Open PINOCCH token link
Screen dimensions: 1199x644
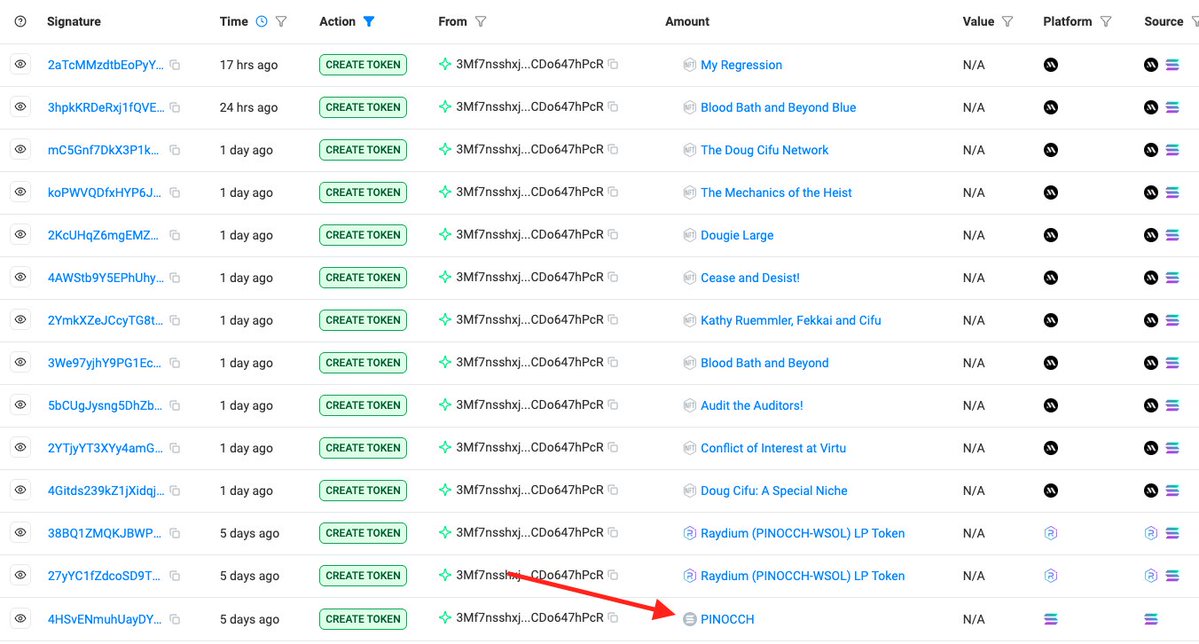click(727, 619)
